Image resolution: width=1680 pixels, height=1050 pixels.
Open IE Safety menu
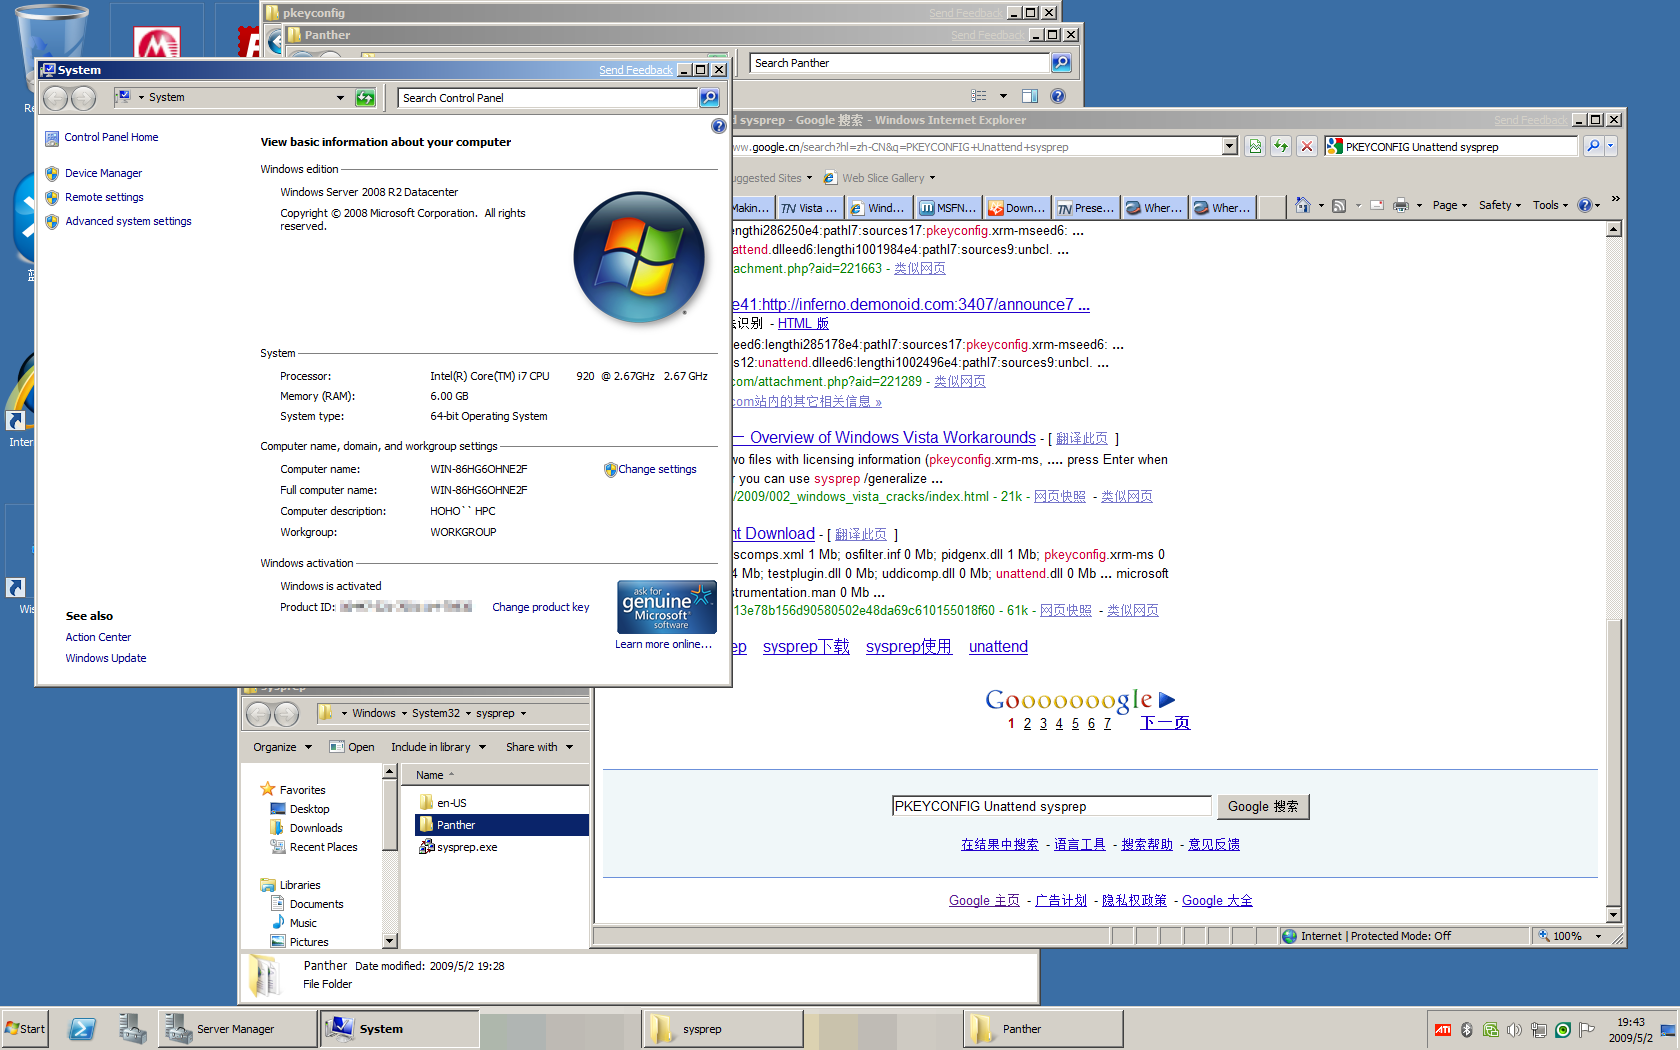1500,205
